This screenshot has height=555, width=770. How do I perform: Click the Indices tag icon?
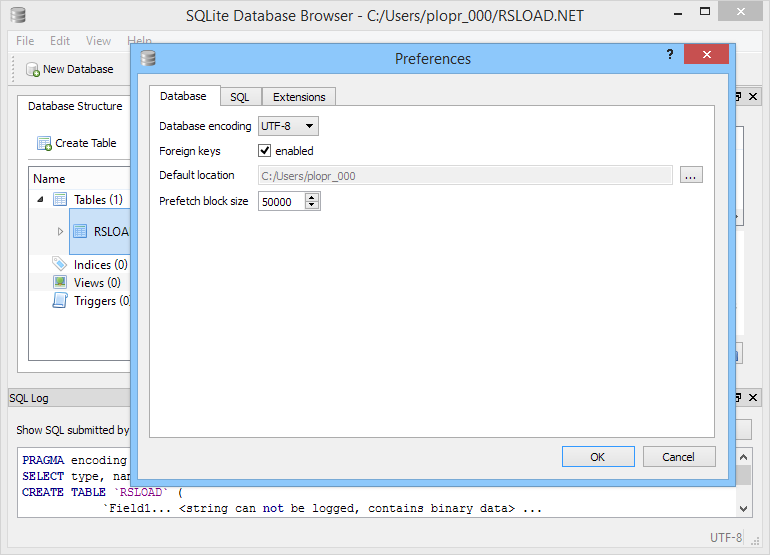(x=59, y=264)
